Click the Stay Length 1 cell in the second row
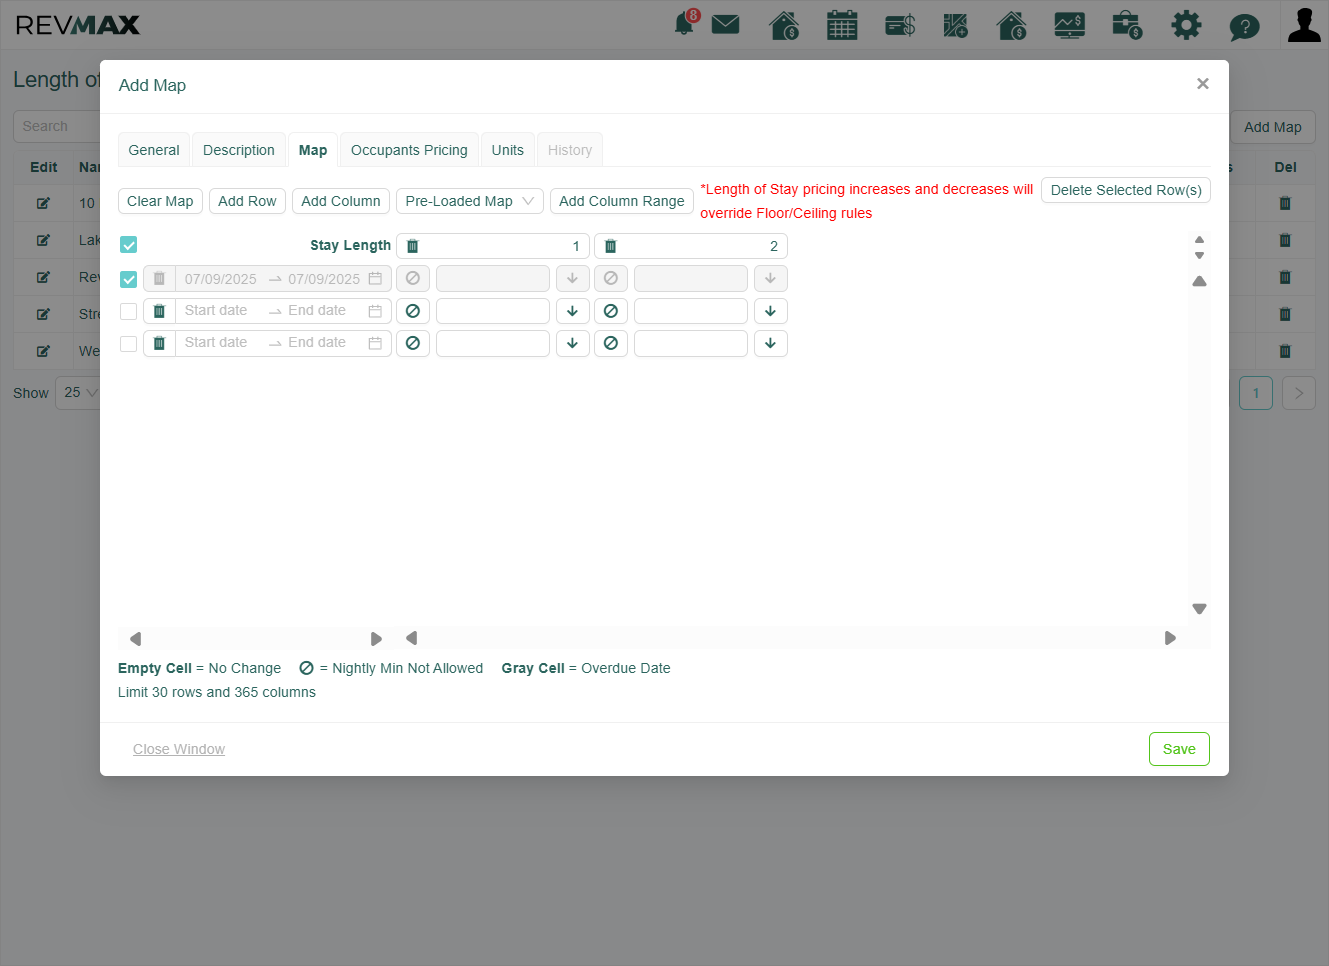This screenshot has width=1329, height=966. point(493,311)
